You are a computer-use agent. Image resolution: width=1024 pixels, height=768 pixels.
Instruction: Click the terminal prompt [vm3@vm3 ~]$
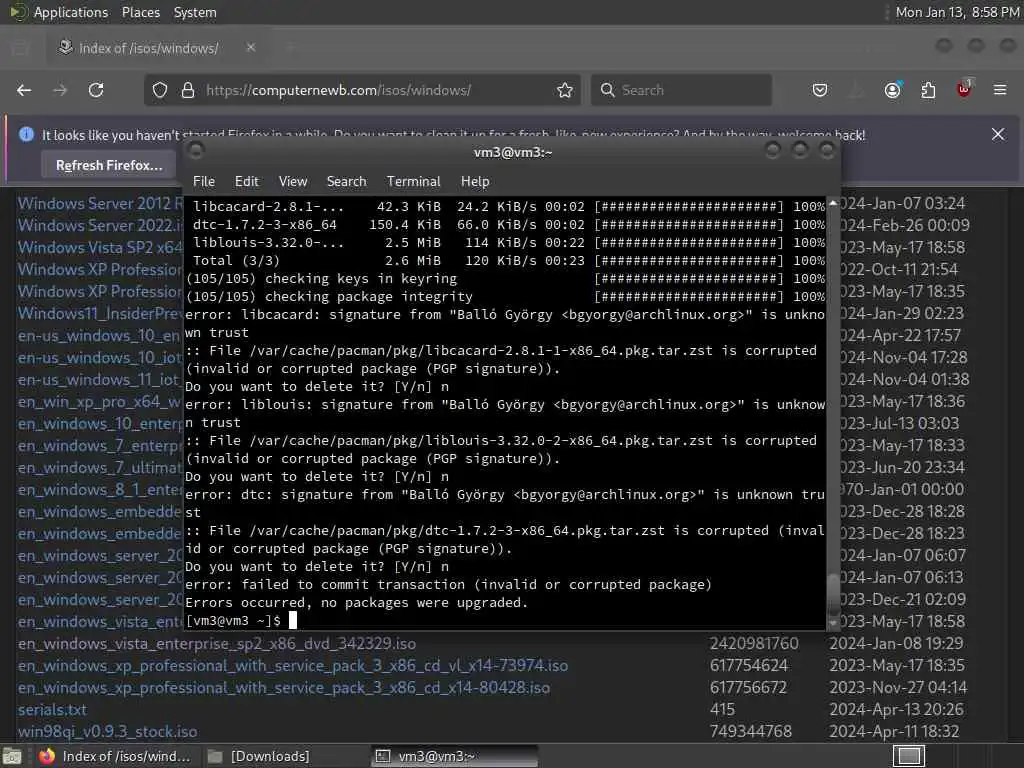[233, 620]
